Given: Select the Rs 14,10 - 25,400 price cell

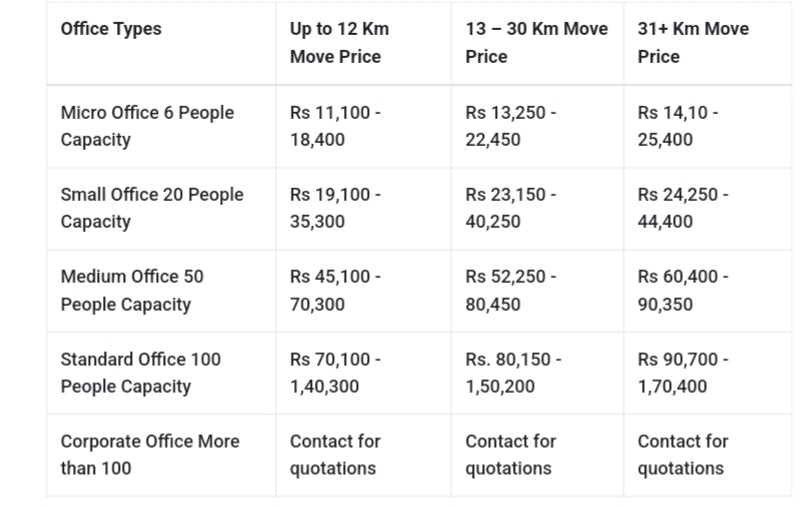Looking at the screenshot, I should pos(678,126).
